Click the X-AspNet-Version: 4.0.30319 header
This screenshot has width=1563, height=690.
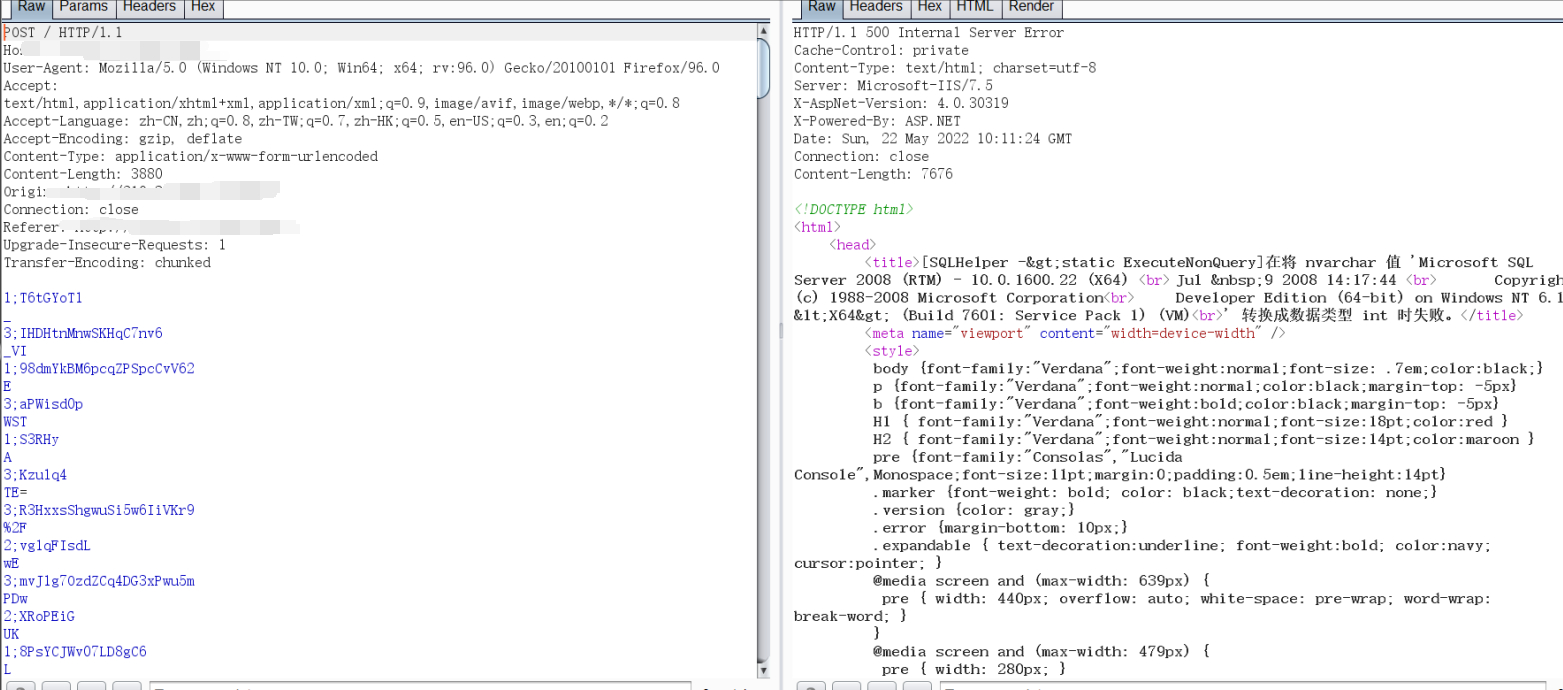click(901, 103)
